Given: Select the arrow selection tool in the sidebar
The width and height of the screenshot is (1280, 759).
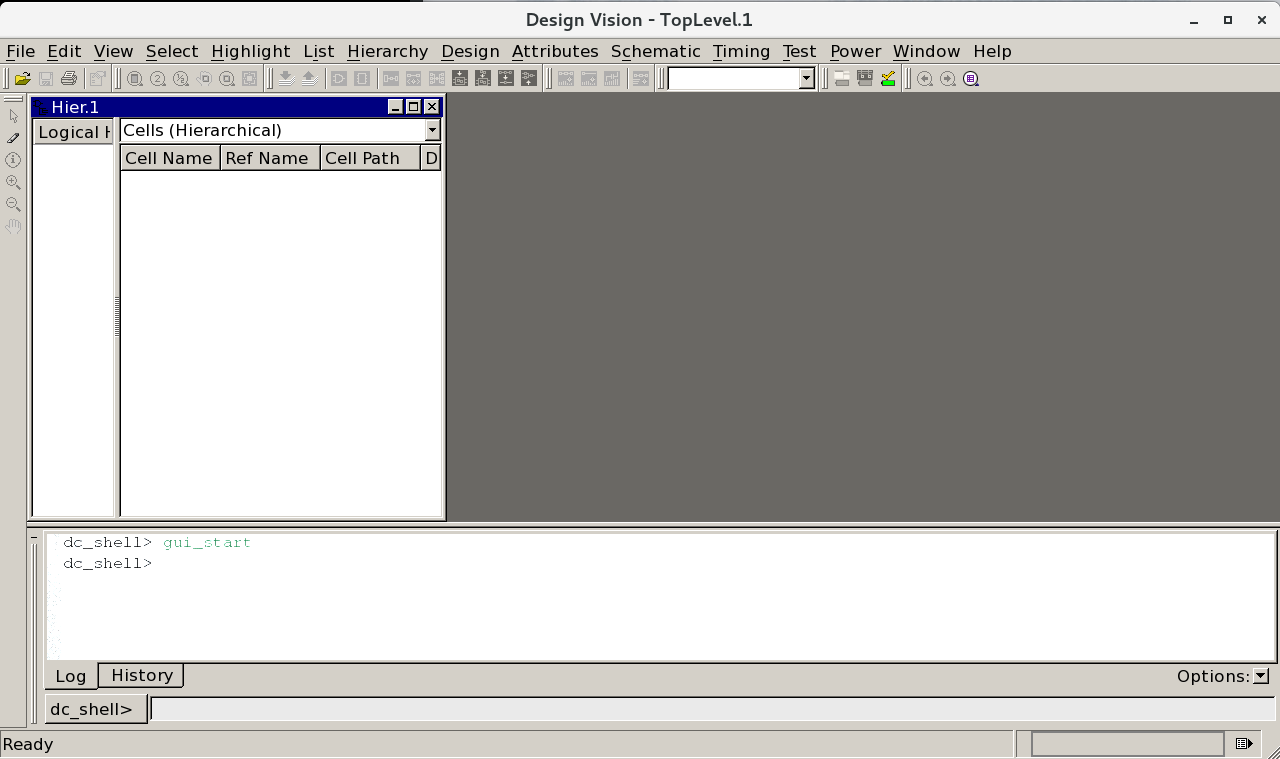Looking at the screenshot, I should point(13,115).
